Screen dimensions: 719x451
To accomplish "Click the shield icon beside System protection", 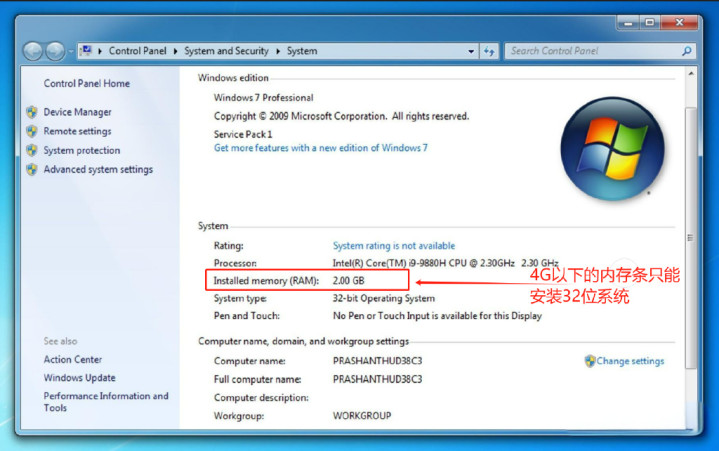I will click(32, 150).
